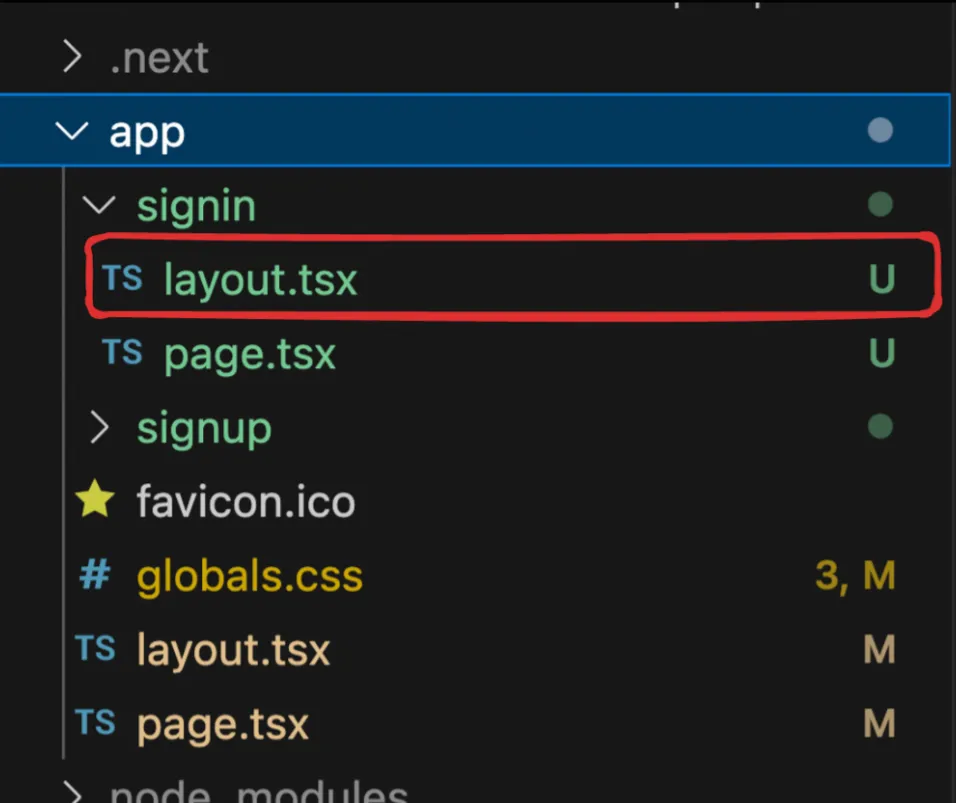The height and width of the screenshot is (803, 956).
Task: Click TS icon of modified root layout.tsx
Action: pyautogui.click(x=96, y=649)
